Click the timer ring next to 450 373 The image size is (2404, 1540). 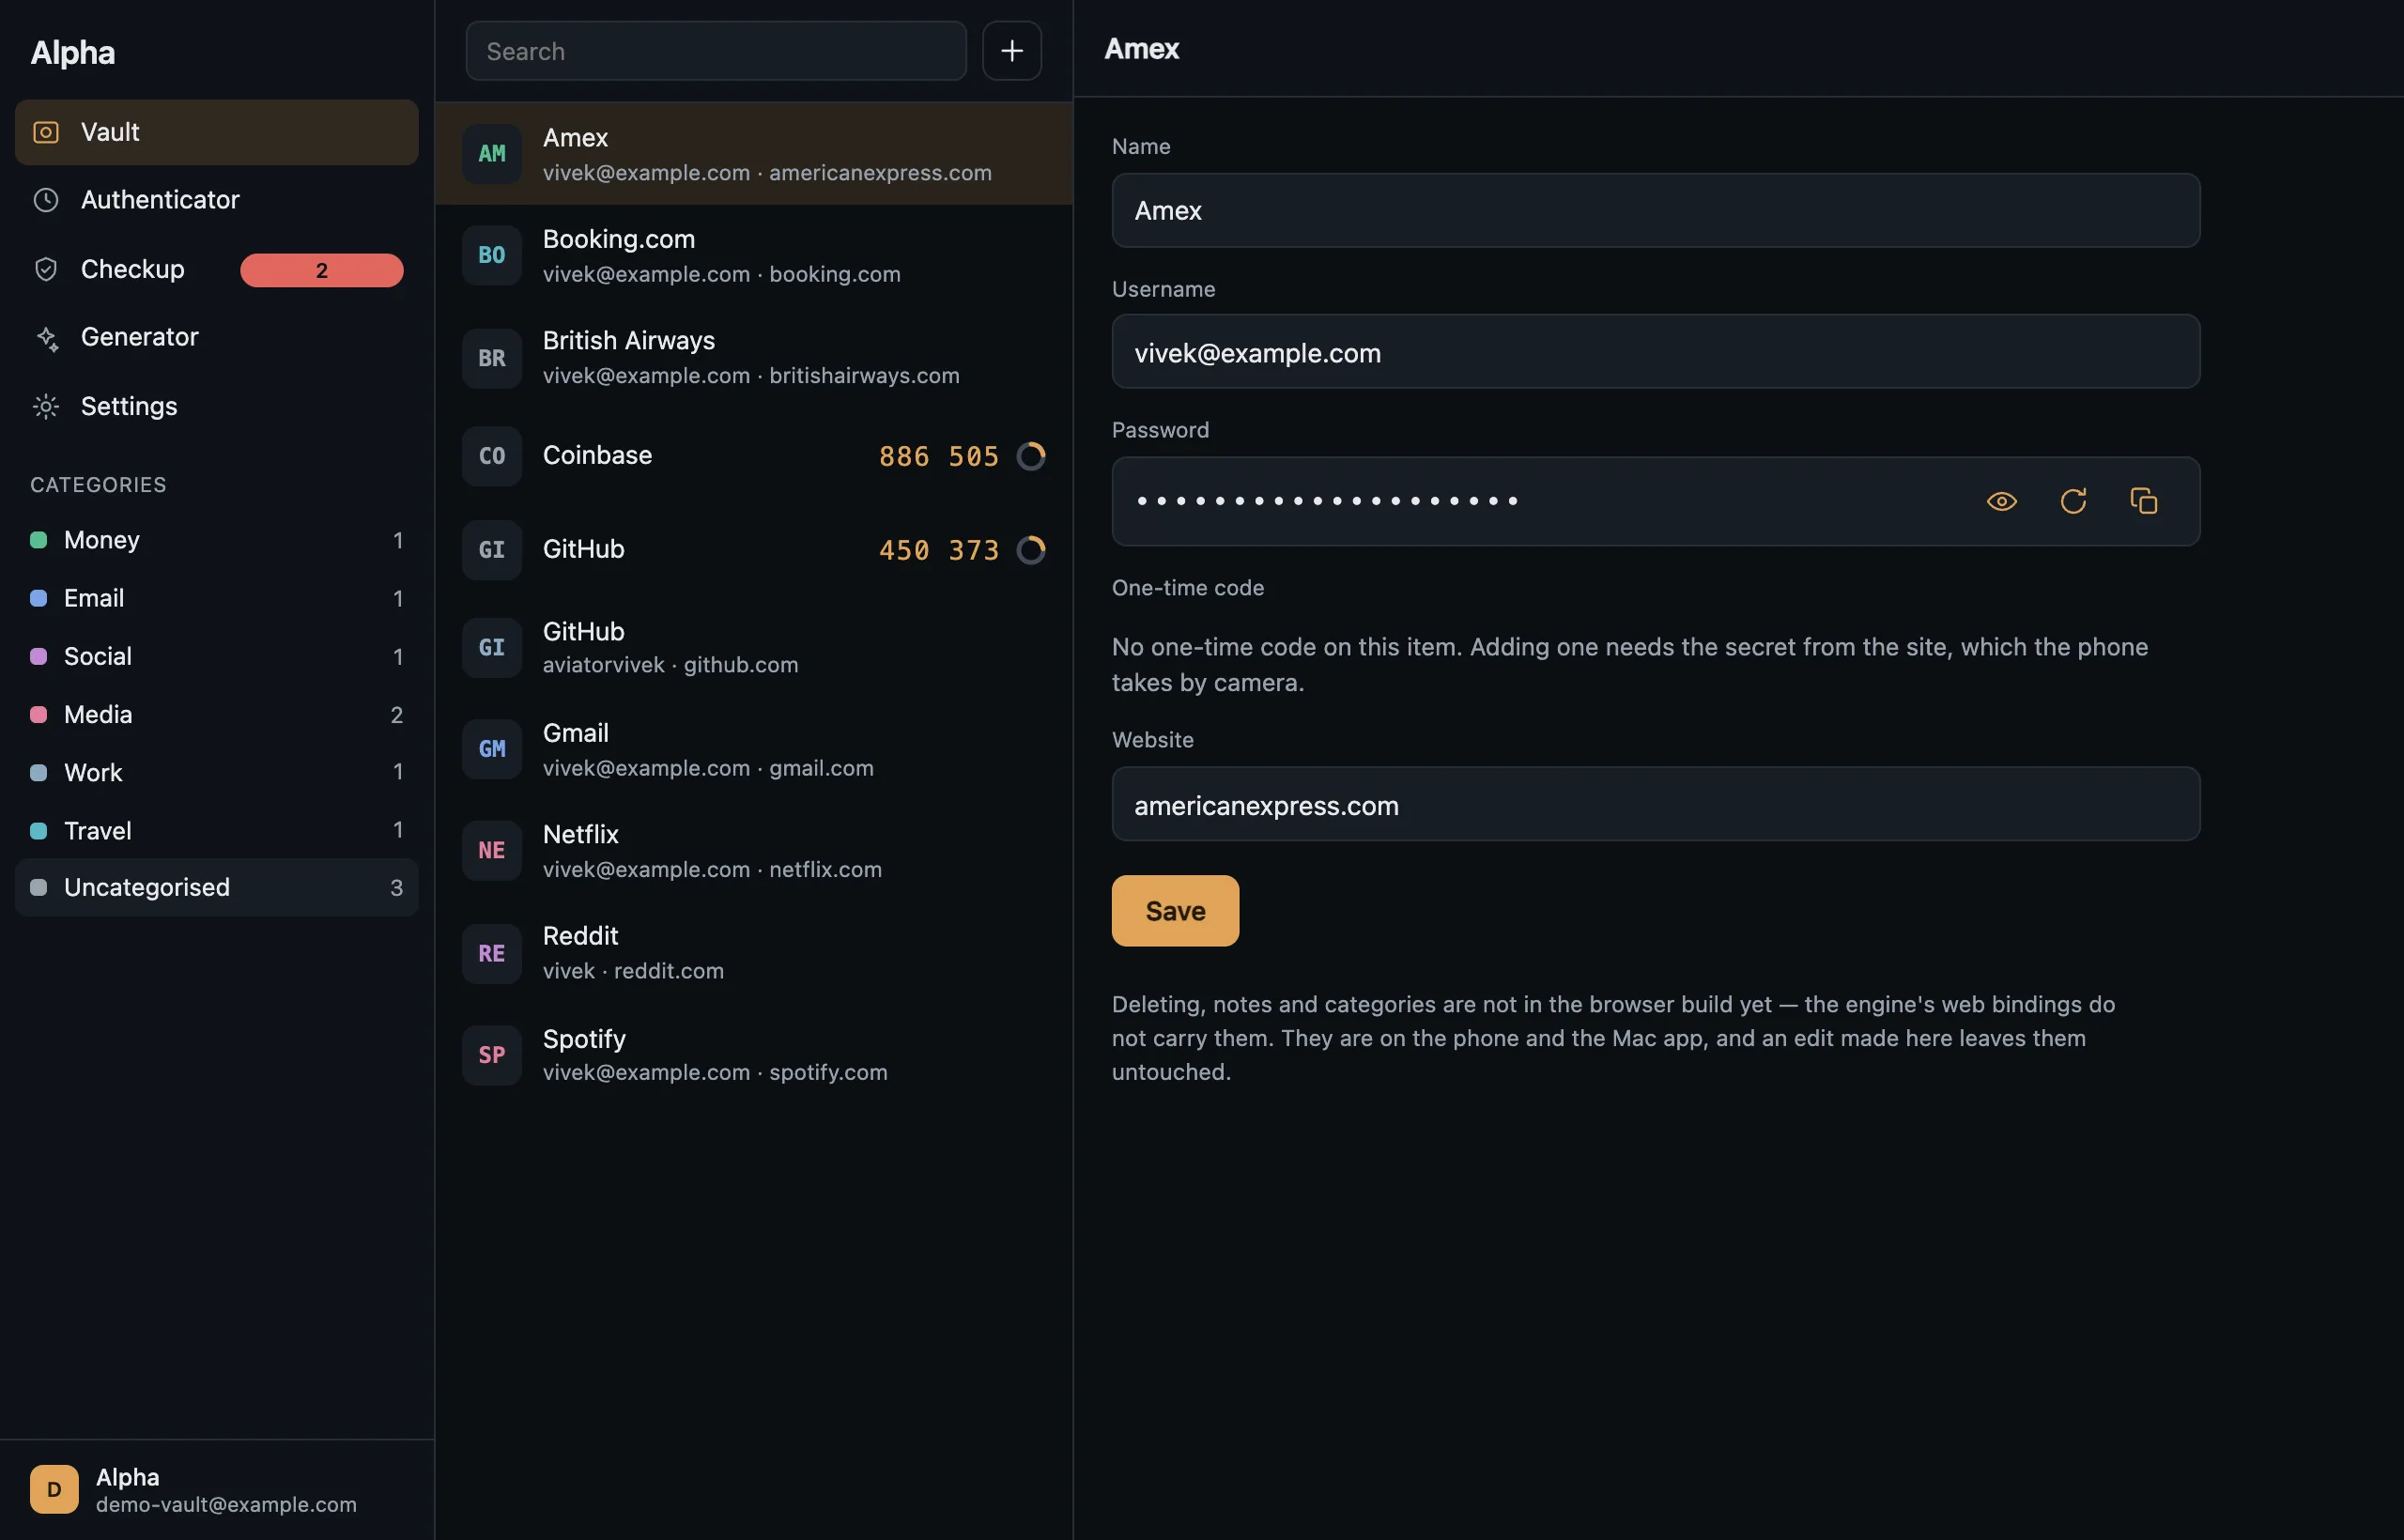click(1031, 550)
